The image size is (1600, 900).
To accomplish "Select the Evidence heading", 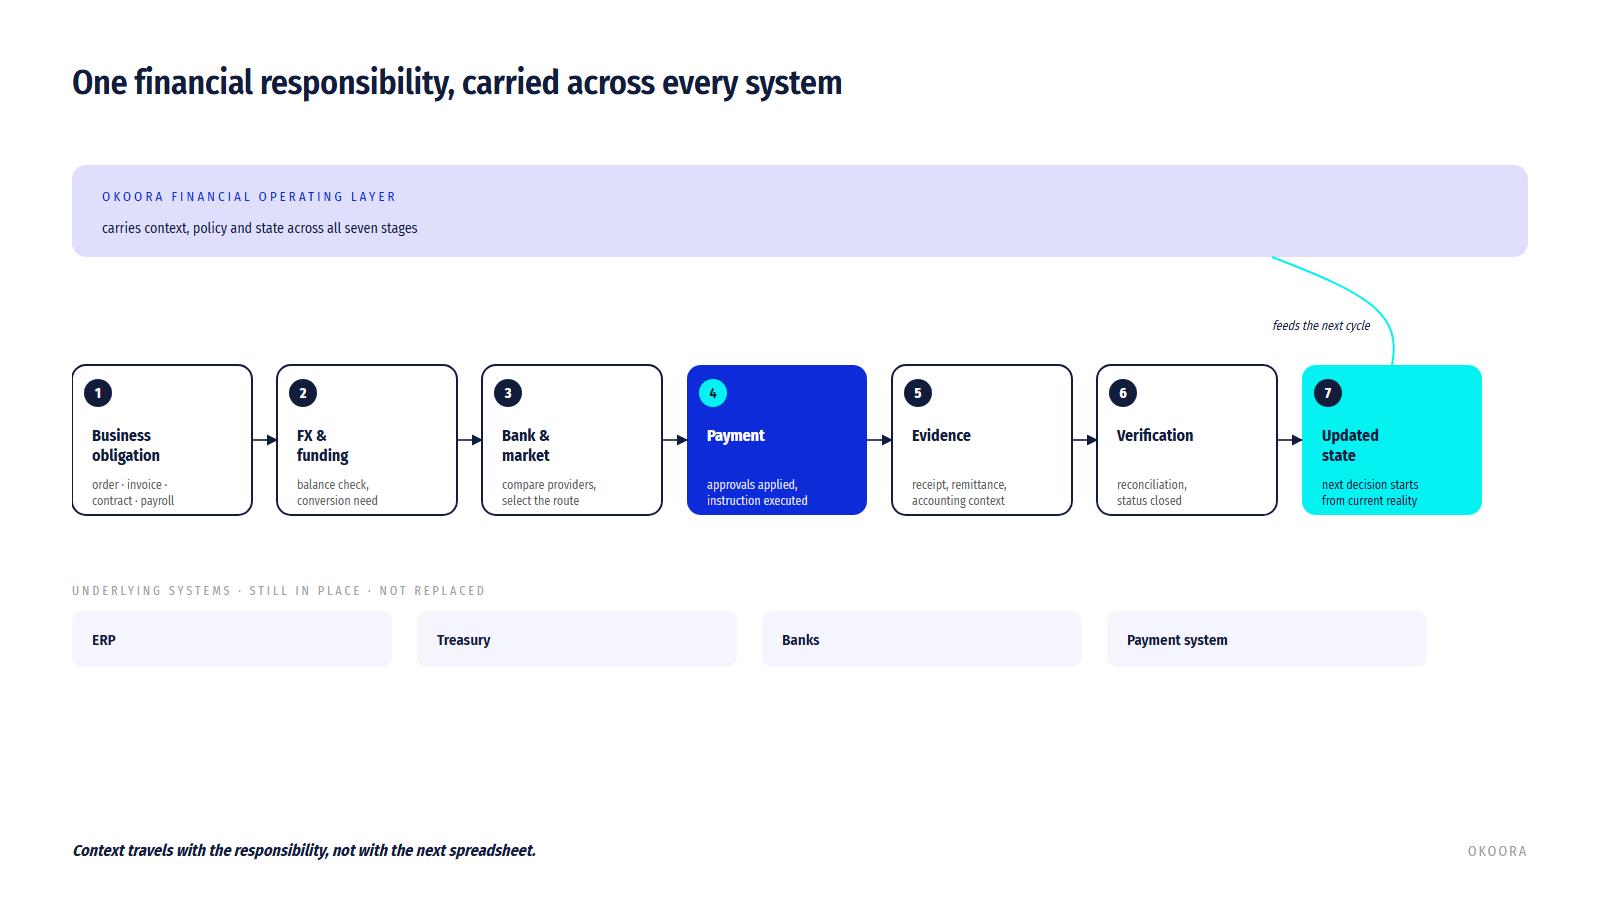I will tap(941, 436).
